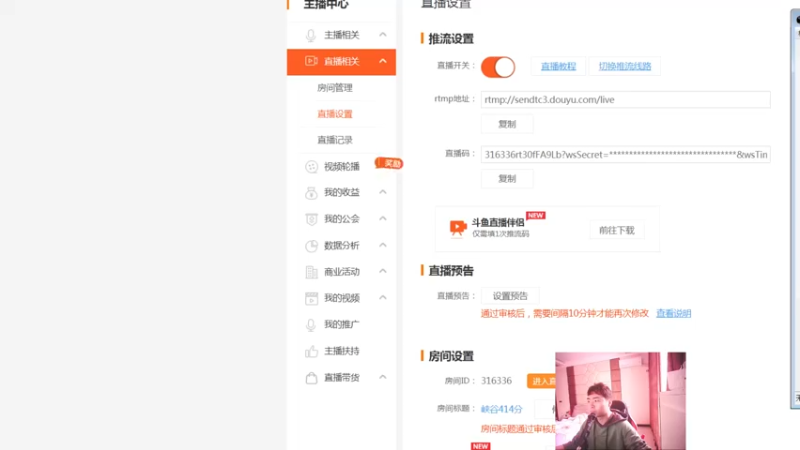The height and width of the screenshot is (450, 800).
Task: Click the thumbs-up icon beside 主播扶持
Action: tap(311, 351)
